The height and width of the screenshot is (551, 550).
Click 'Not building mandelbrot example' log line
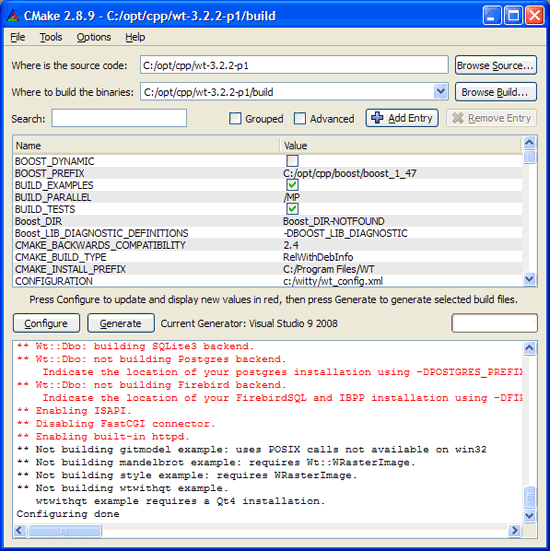[216, 462]
